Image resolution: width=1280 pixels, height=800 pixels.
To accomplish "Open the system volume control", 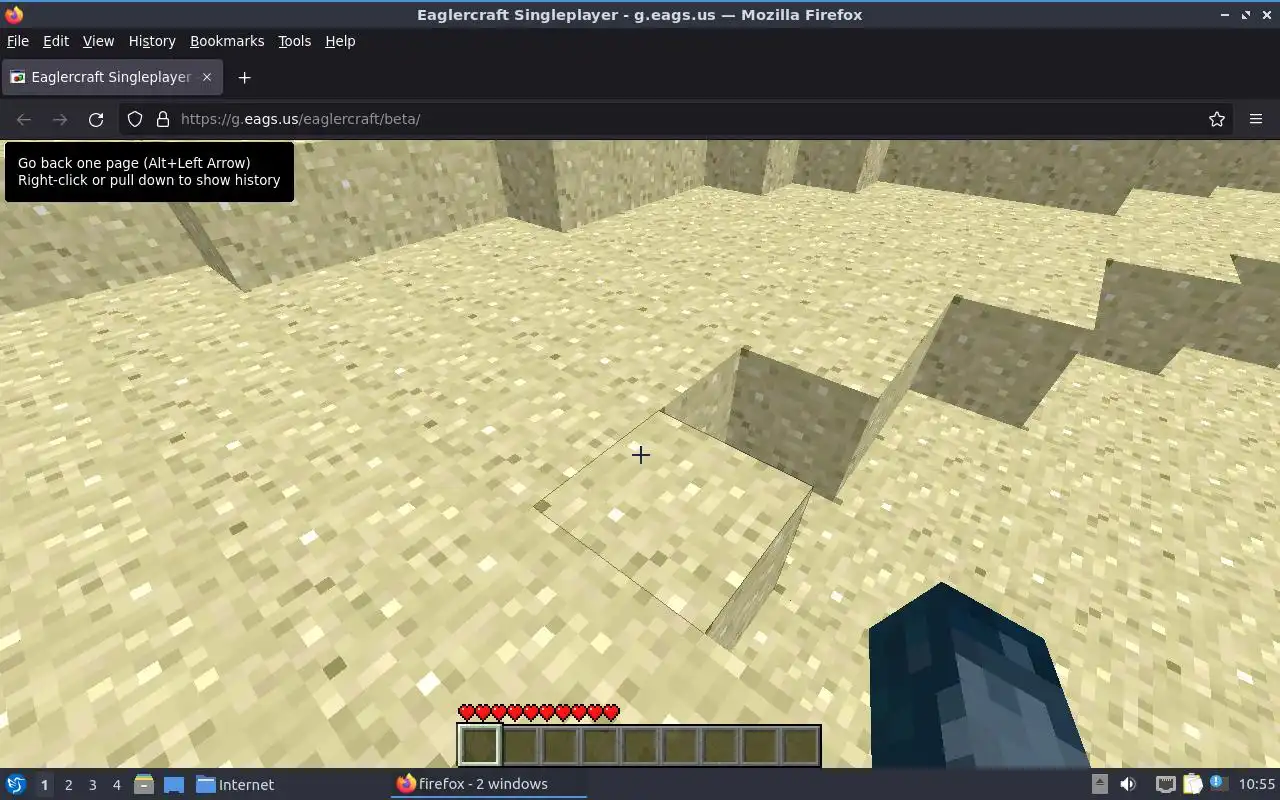I will coord(1128,784).
